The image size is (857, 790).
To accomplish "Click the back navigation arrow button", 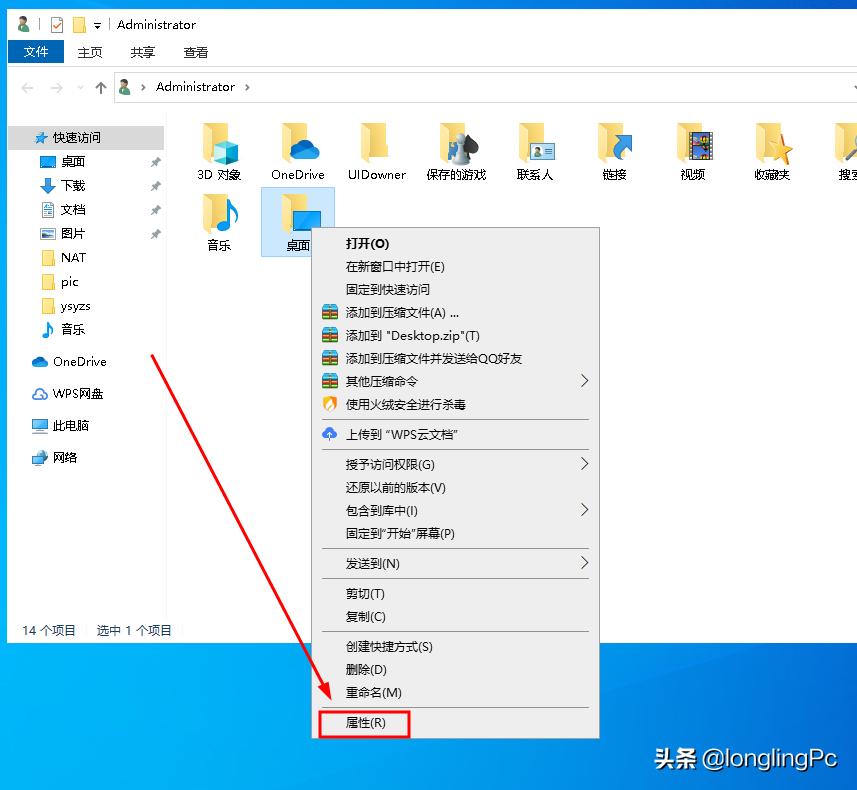I will 27,86.
